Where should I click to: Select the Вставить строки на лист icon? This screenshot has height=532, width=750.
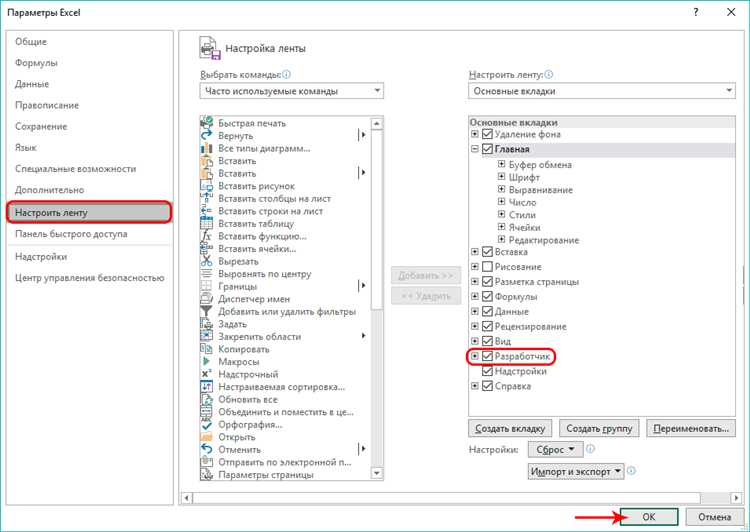click(207, 211)
